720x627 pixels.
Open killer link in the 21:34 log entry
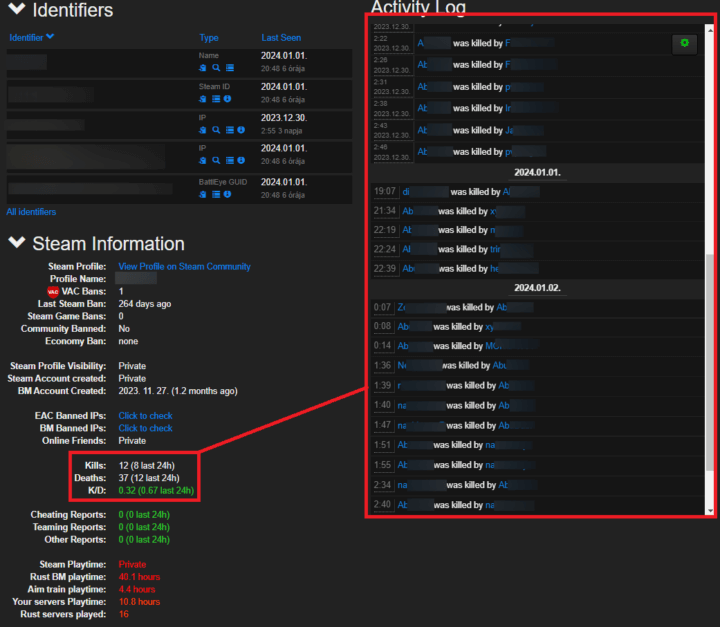(x=507, y=211)
